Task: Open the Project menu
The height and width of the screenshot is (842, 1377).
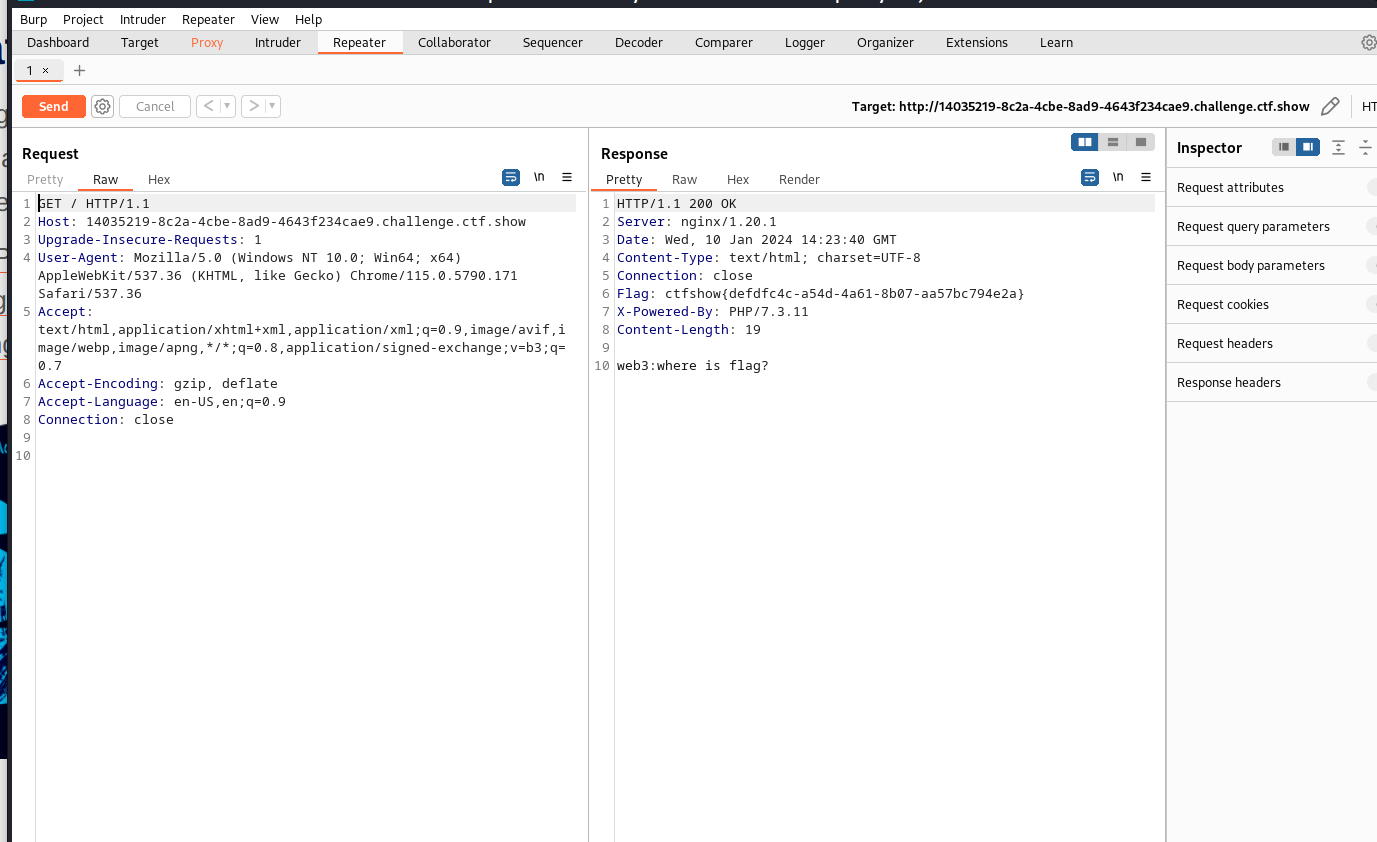Action: [83, 19]
